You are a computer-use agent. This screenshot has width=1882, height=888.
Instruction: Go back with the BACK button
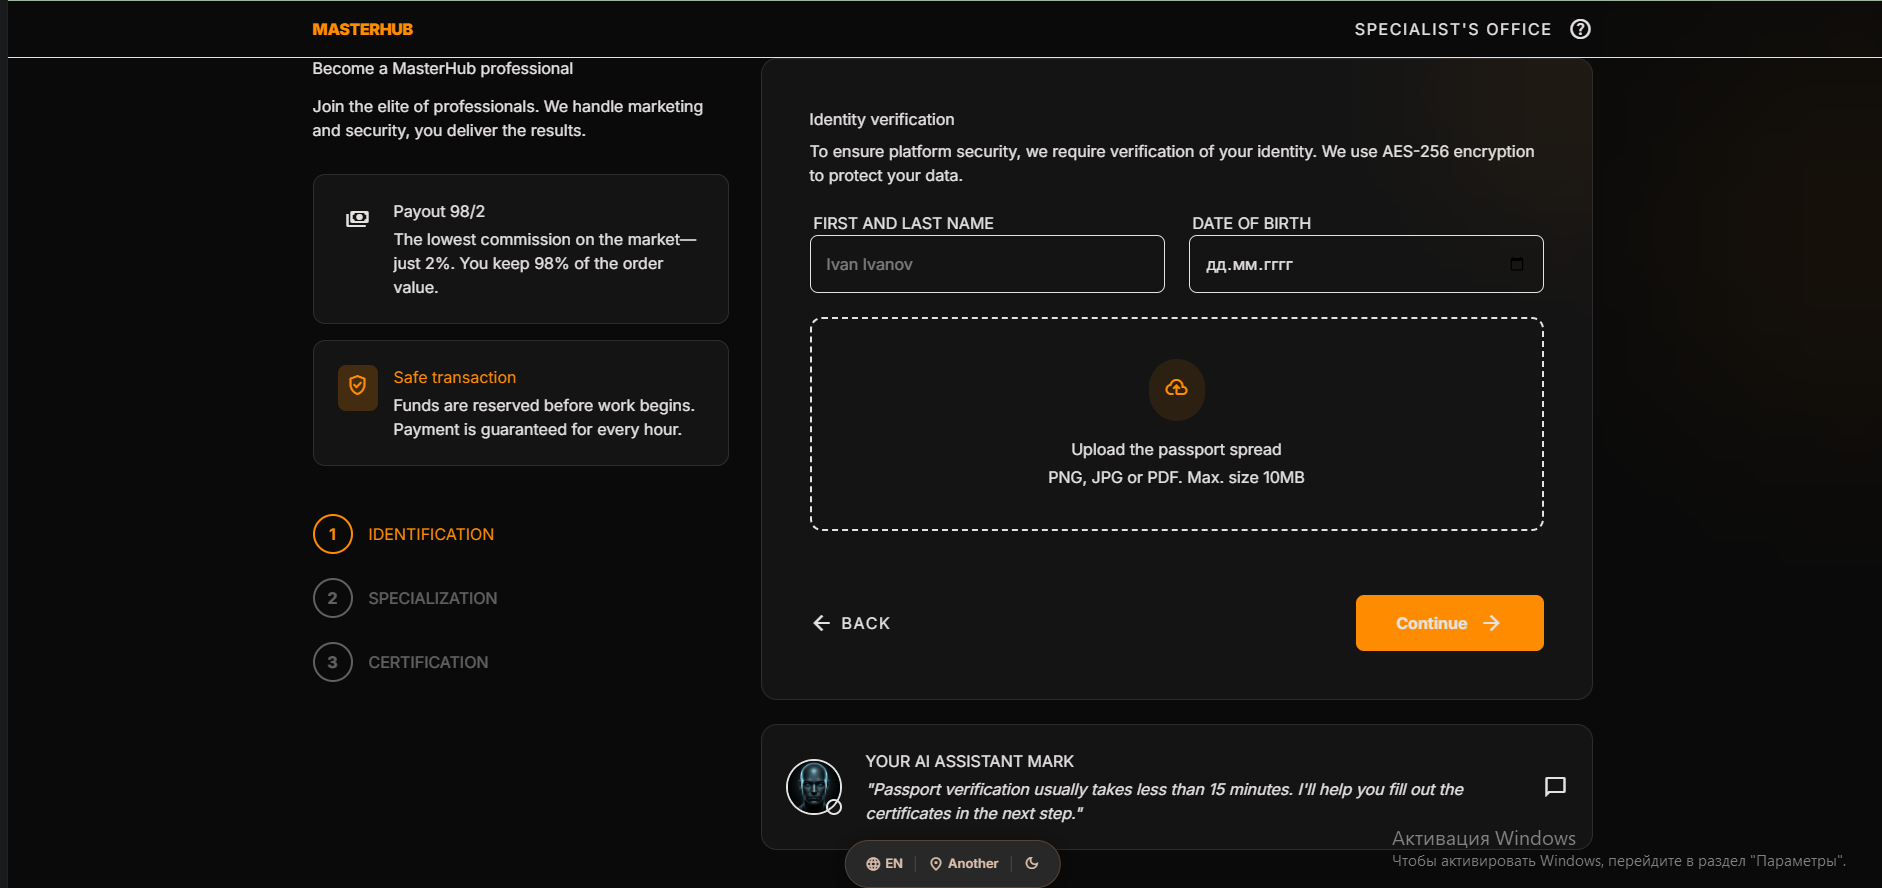(x=852, y=623)
